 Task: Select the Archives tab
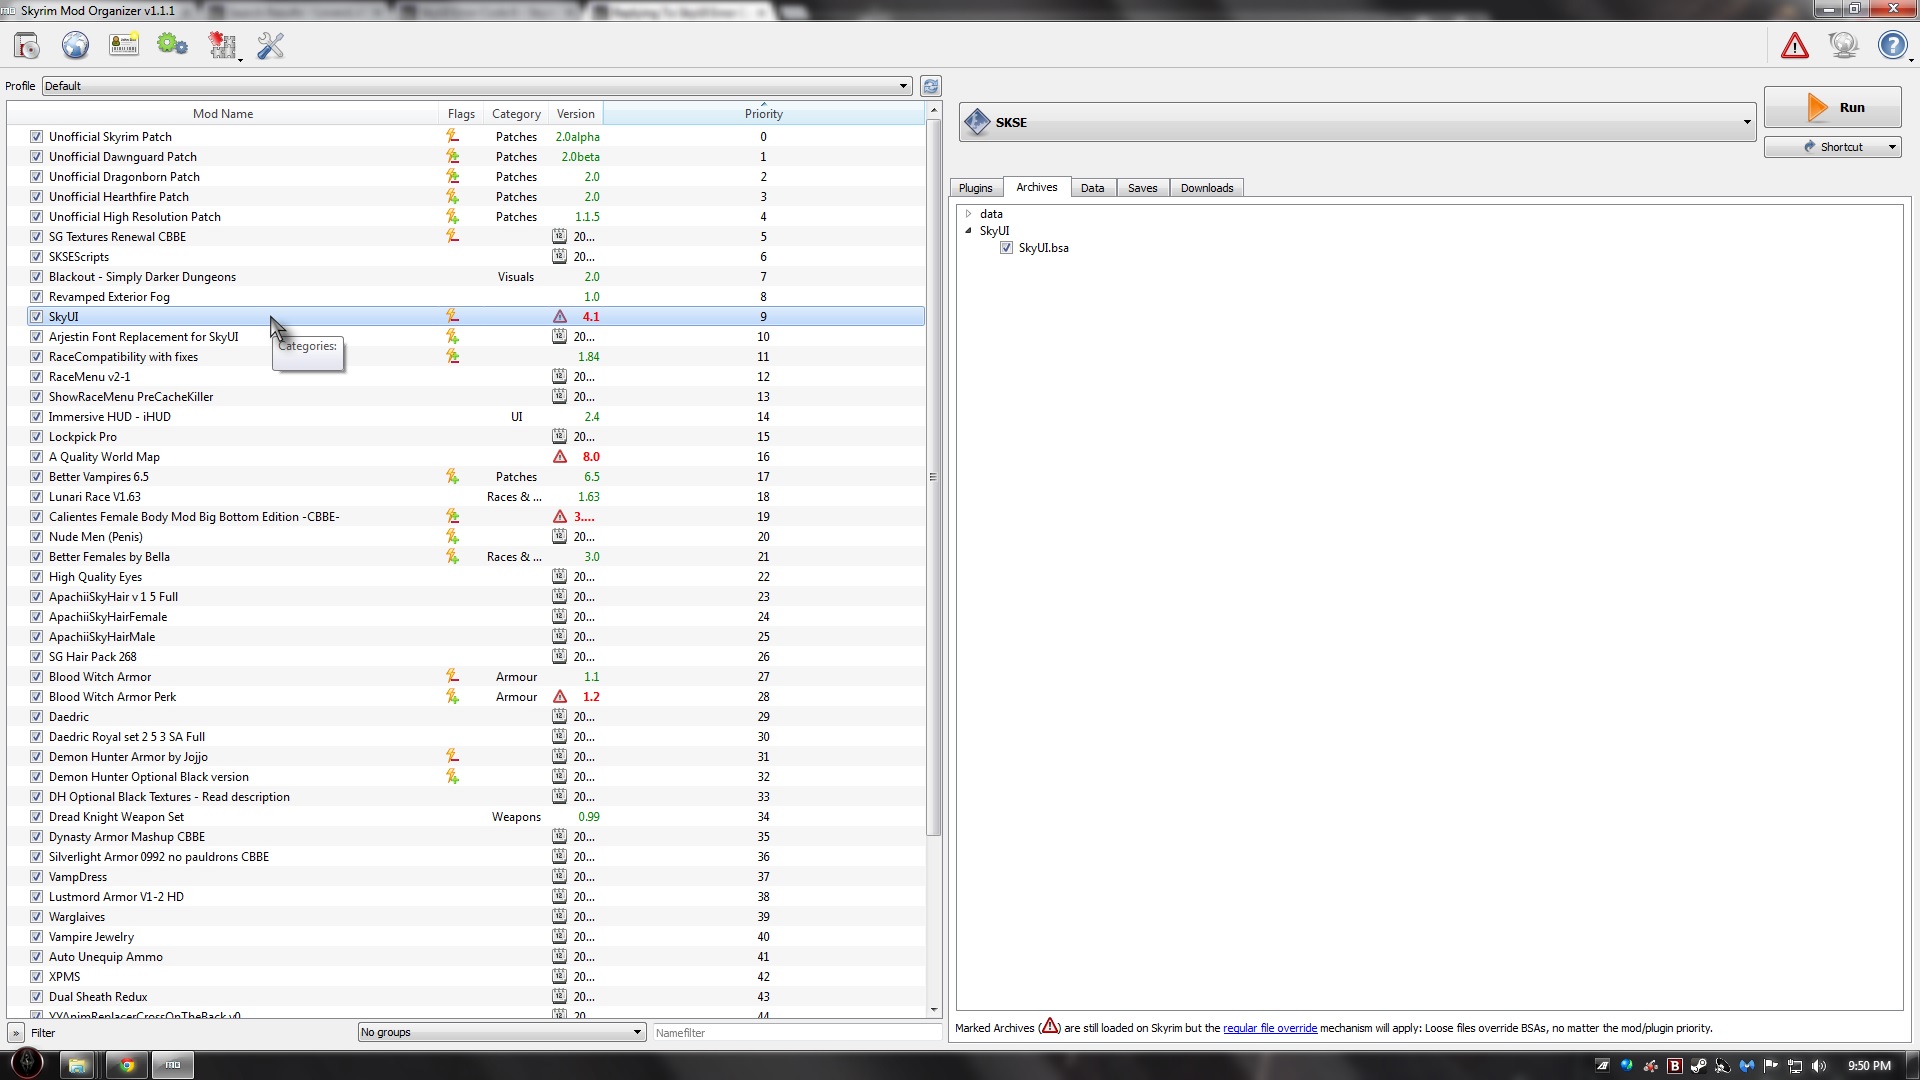(x=1036, y=187)
